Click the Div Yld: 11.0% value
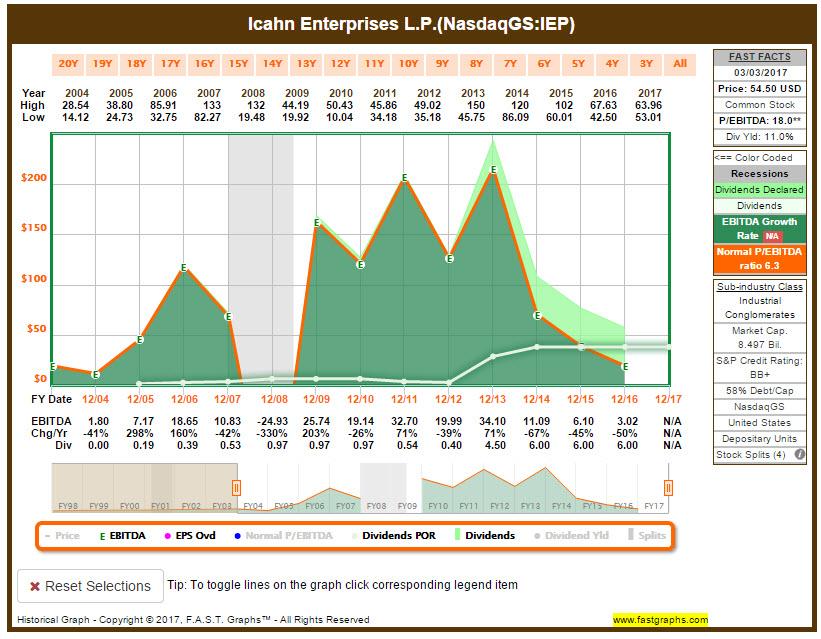Viewport: 821px width, 639px height. [760, 137]
